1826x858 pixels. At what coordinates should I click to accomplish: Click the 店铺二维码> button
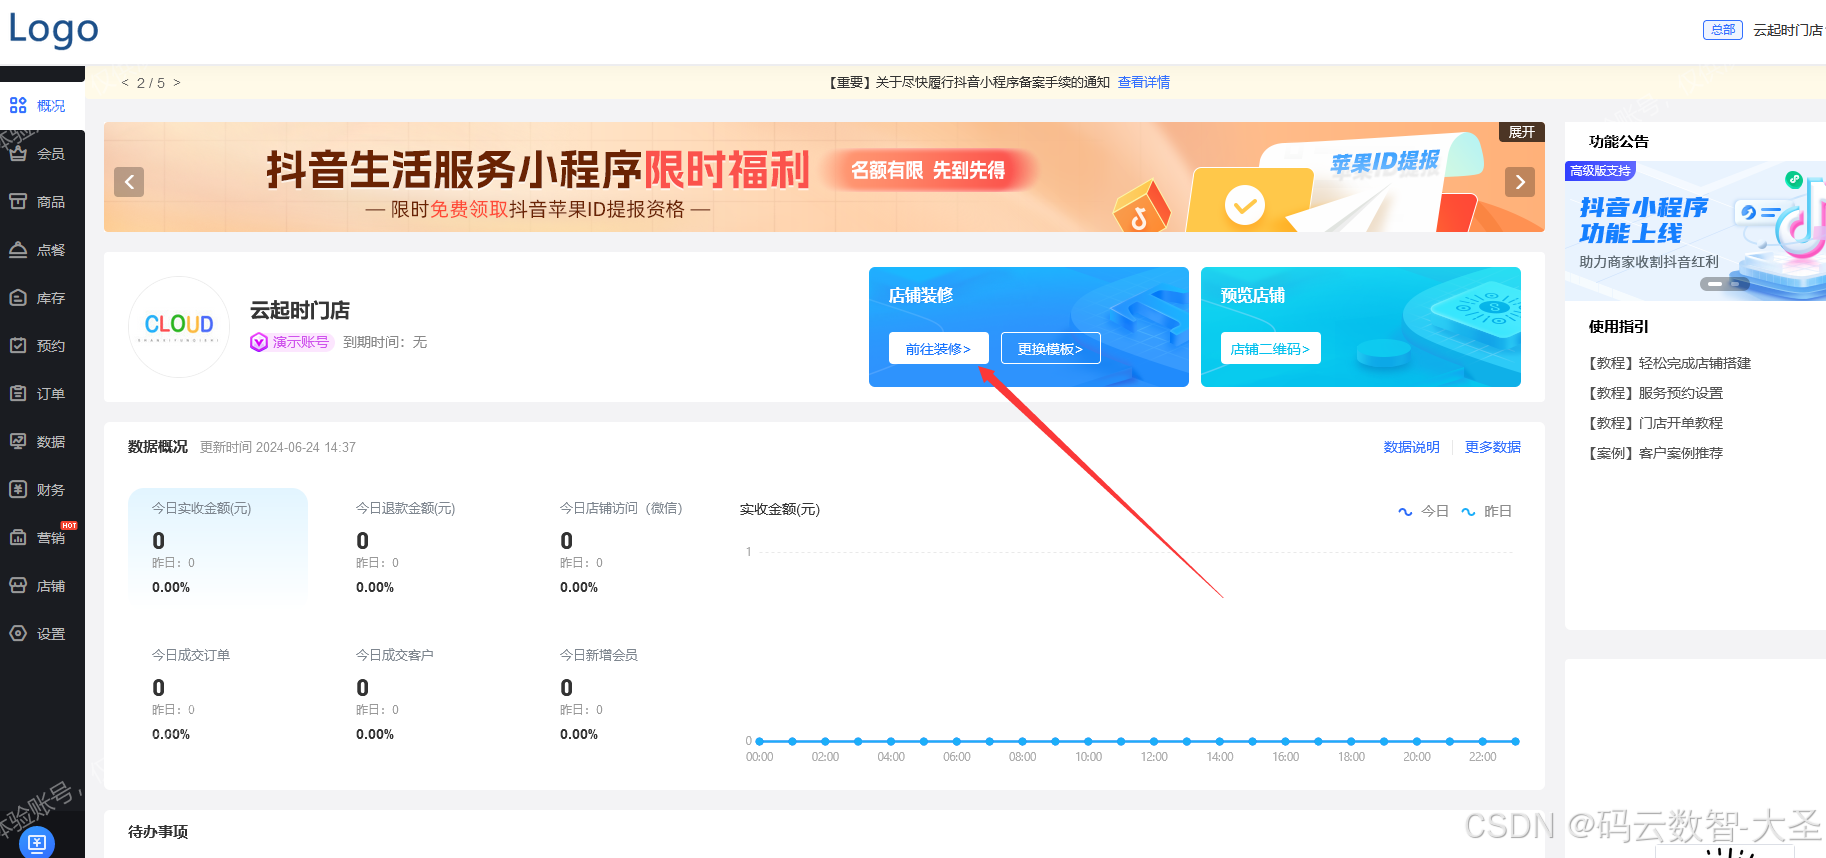1270,348
